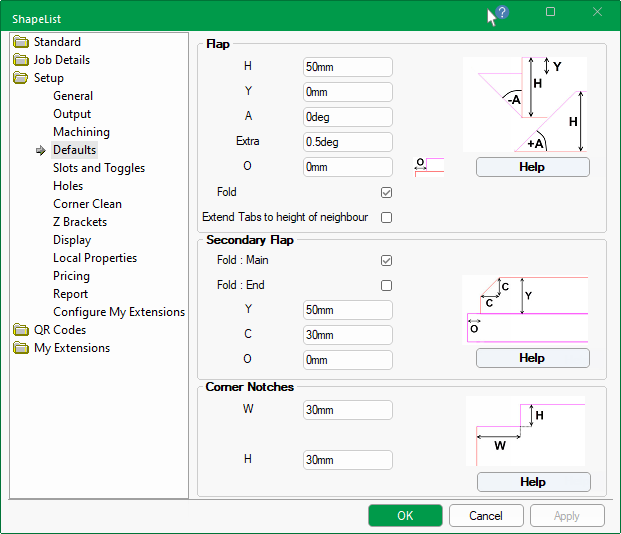Screen dimensions: 621x534
Task: Click the Job Details folder icon
Action: point(21,60)
